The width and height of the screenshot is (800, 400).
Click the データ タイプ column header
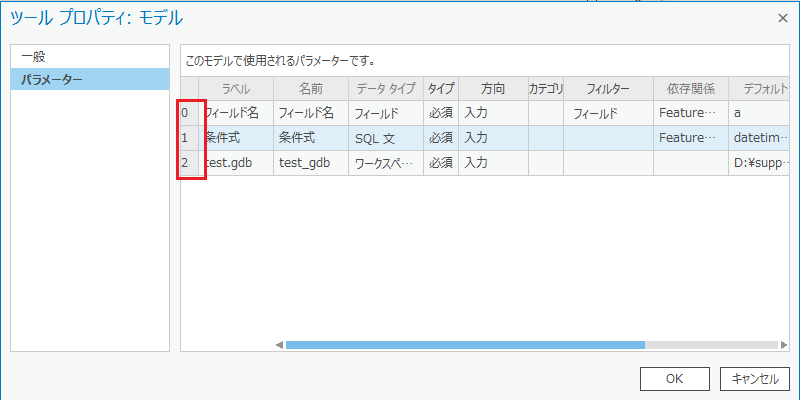pos(386,89)
